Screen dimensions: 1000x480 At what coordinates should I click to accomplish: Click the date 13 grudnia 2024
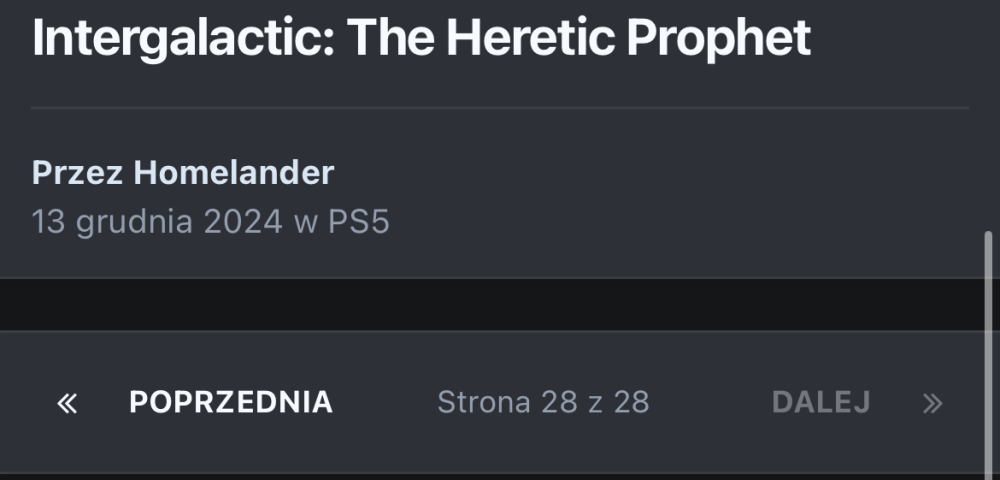[x=157, y=221]
